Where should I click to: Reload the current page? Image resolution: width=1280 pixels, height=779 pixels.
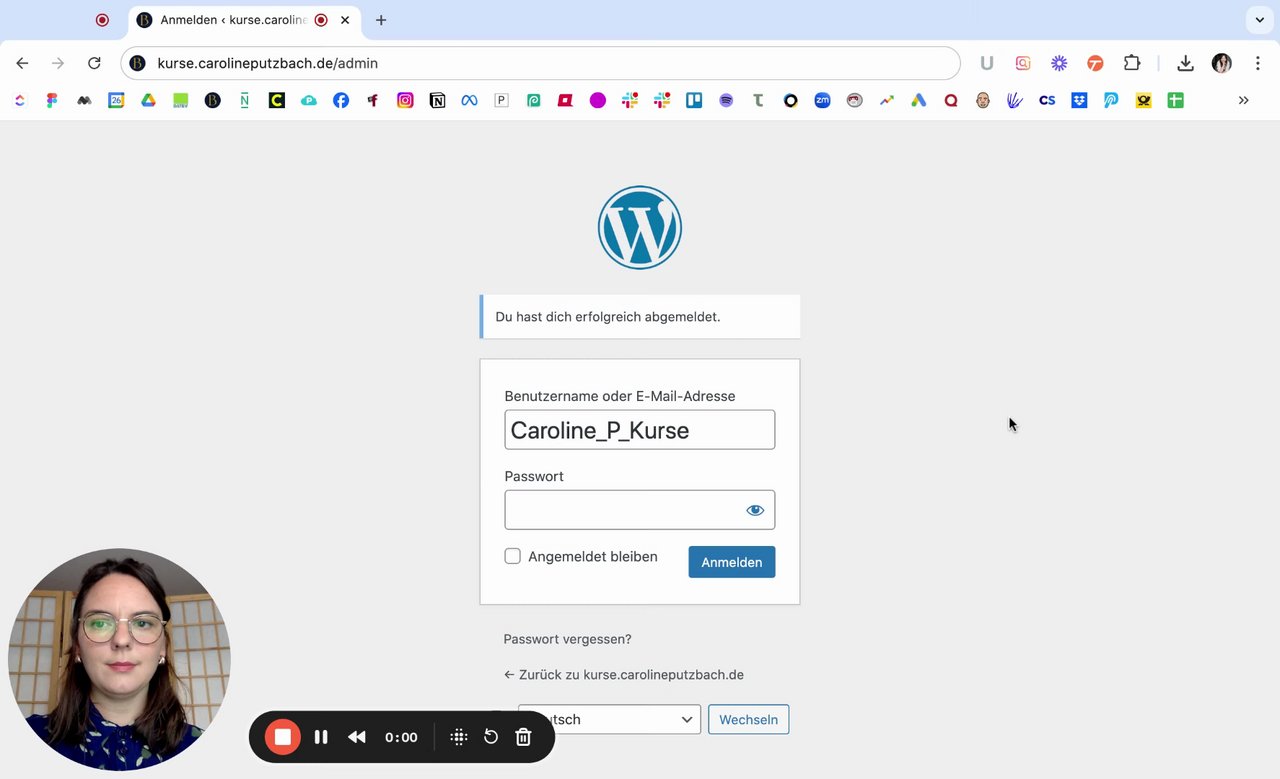94,63
